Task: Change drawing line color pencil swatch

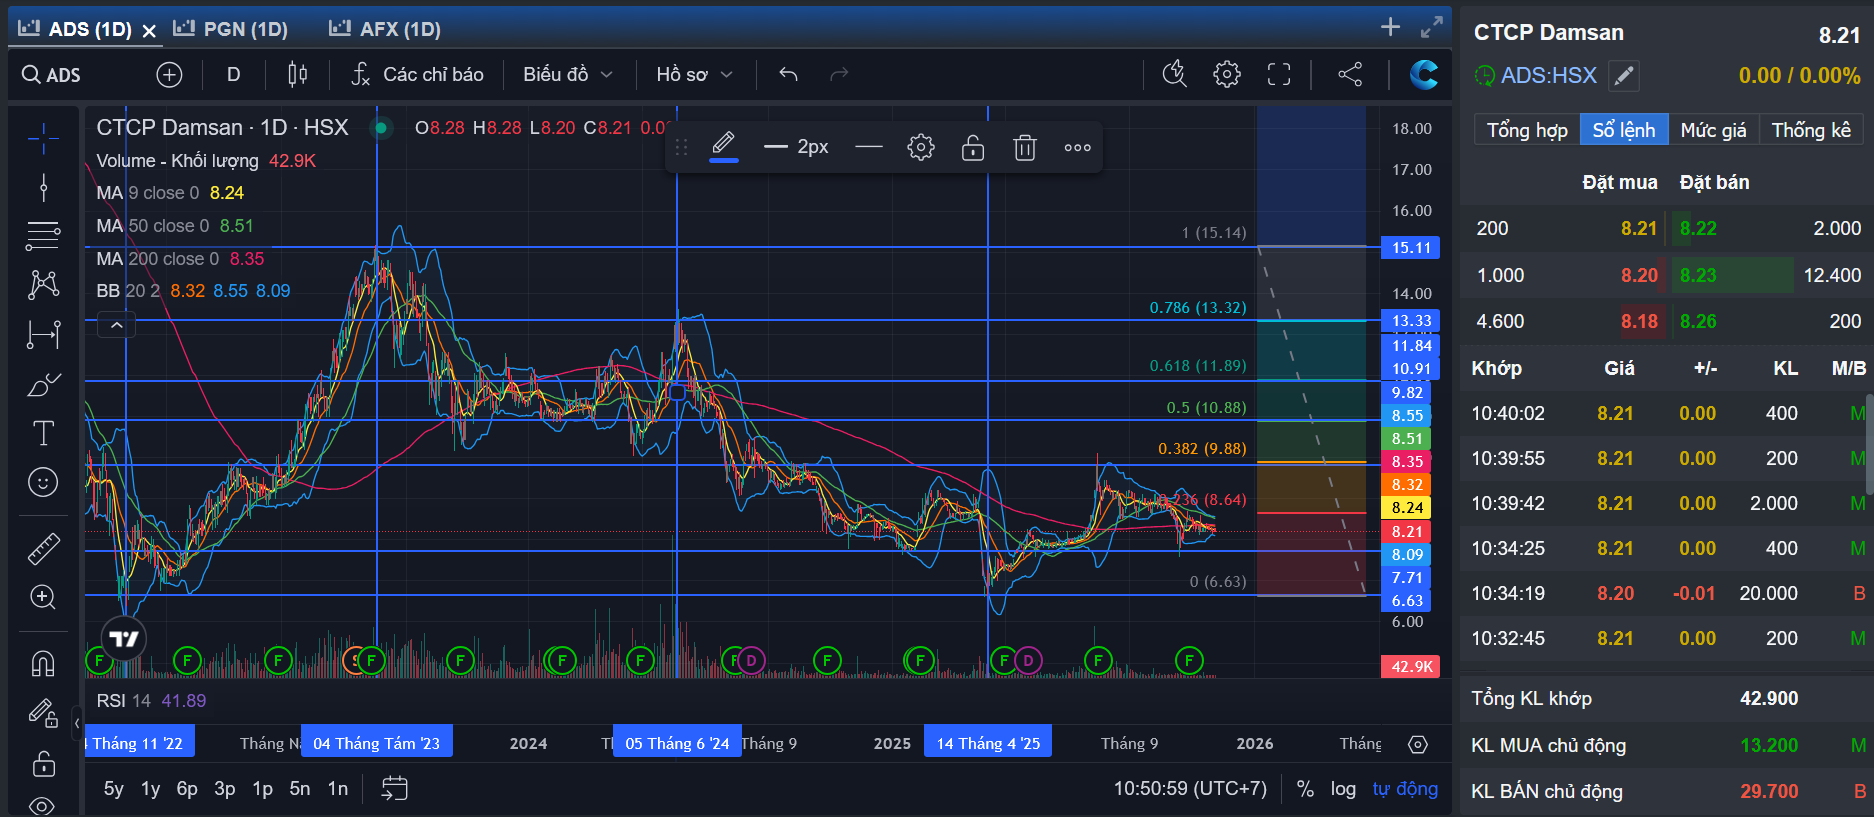Action: click(x=724, y=148)
